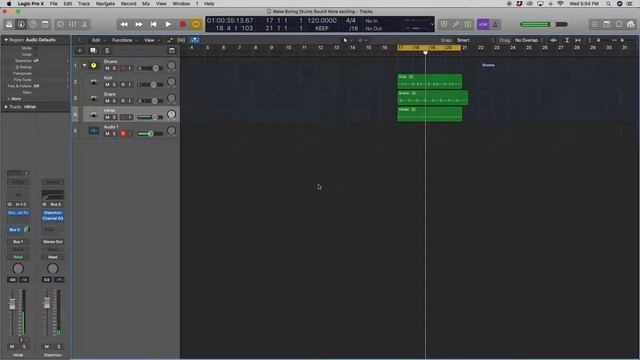This screenshot has height=360, width=640.
Task: Show the Toolbar using control bar icon
Action: [x=45, y=24]
